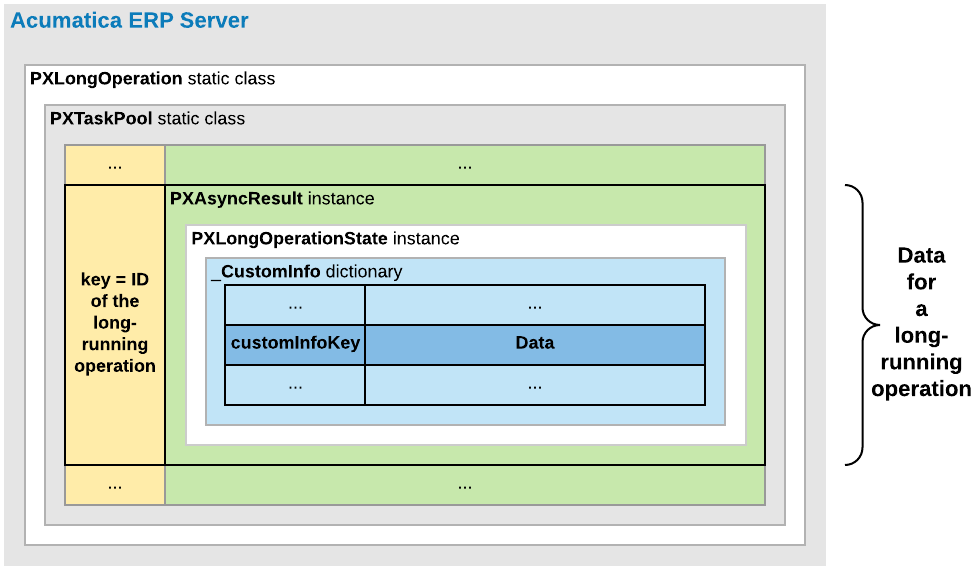Viewport: 974px width, 570px height.
Task: Click the 'customInfoKey' cell
Action: [x=295, y=345]
